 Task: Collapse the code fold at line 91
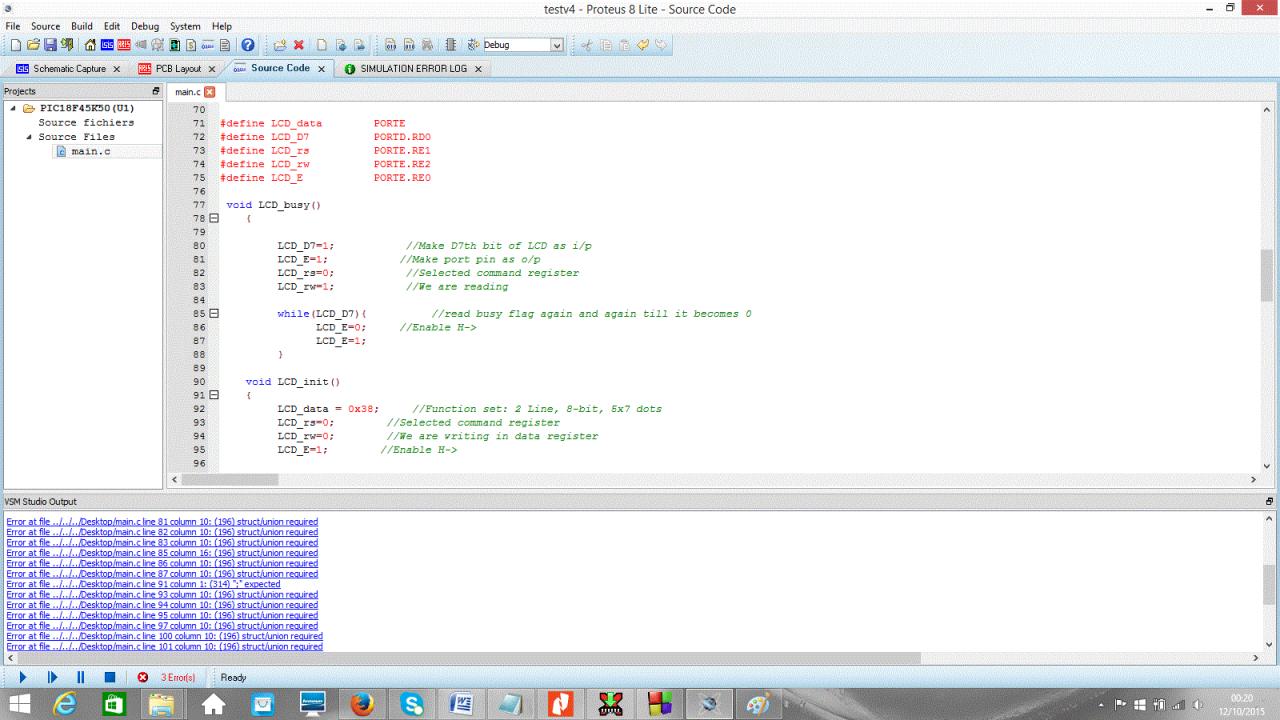point(213,395)
